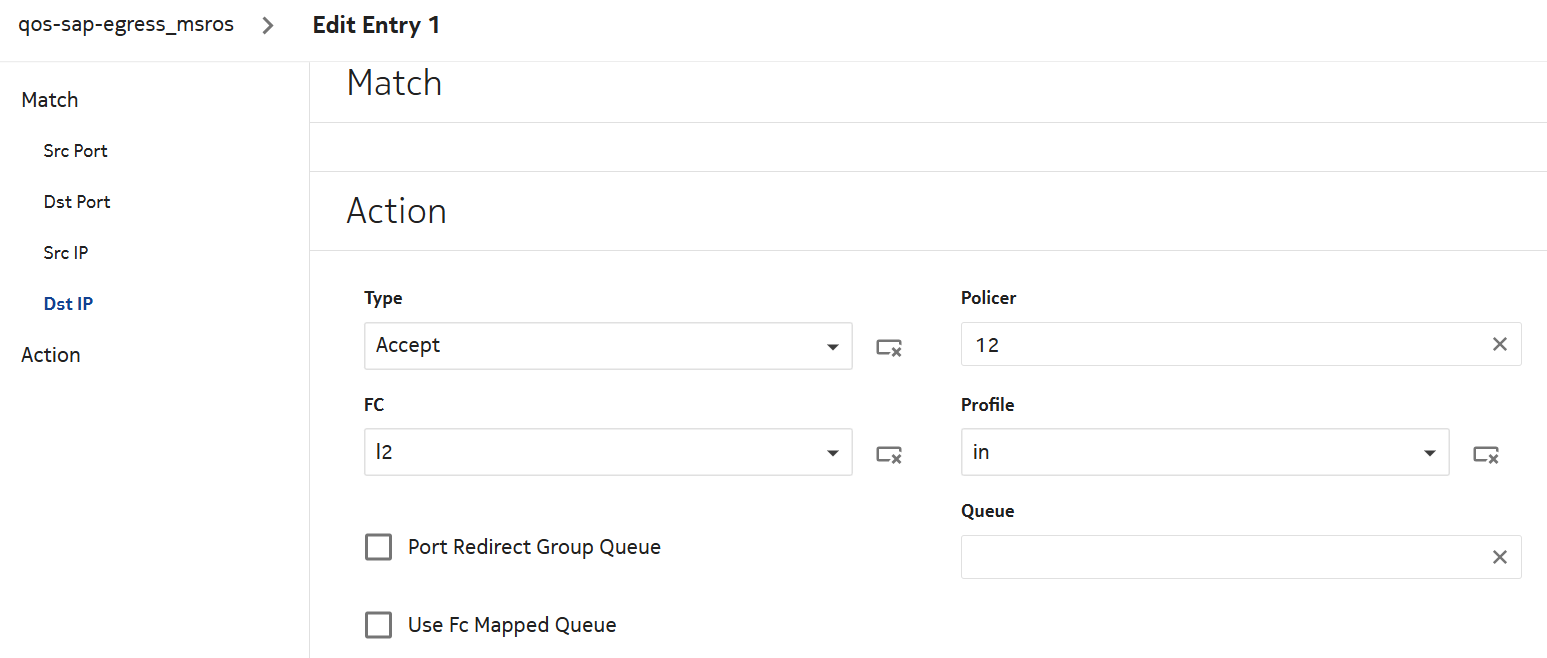Click into the Policer input field

coord(1220,344)
